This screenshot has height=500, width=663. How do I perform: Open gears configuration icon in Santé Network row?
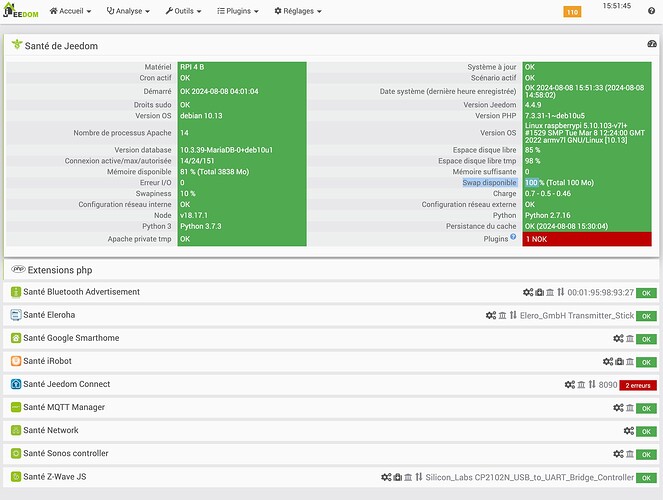pos(629,431)
